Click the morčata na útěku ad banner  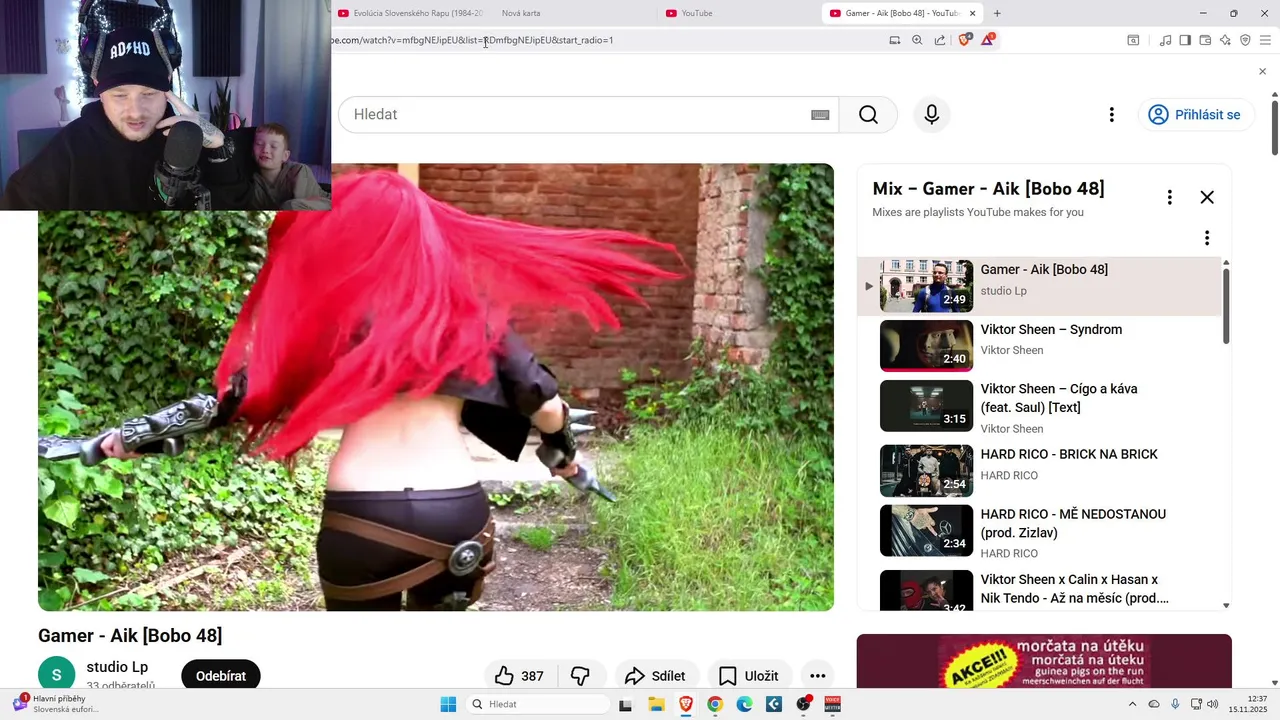[x=1044, y=661]
